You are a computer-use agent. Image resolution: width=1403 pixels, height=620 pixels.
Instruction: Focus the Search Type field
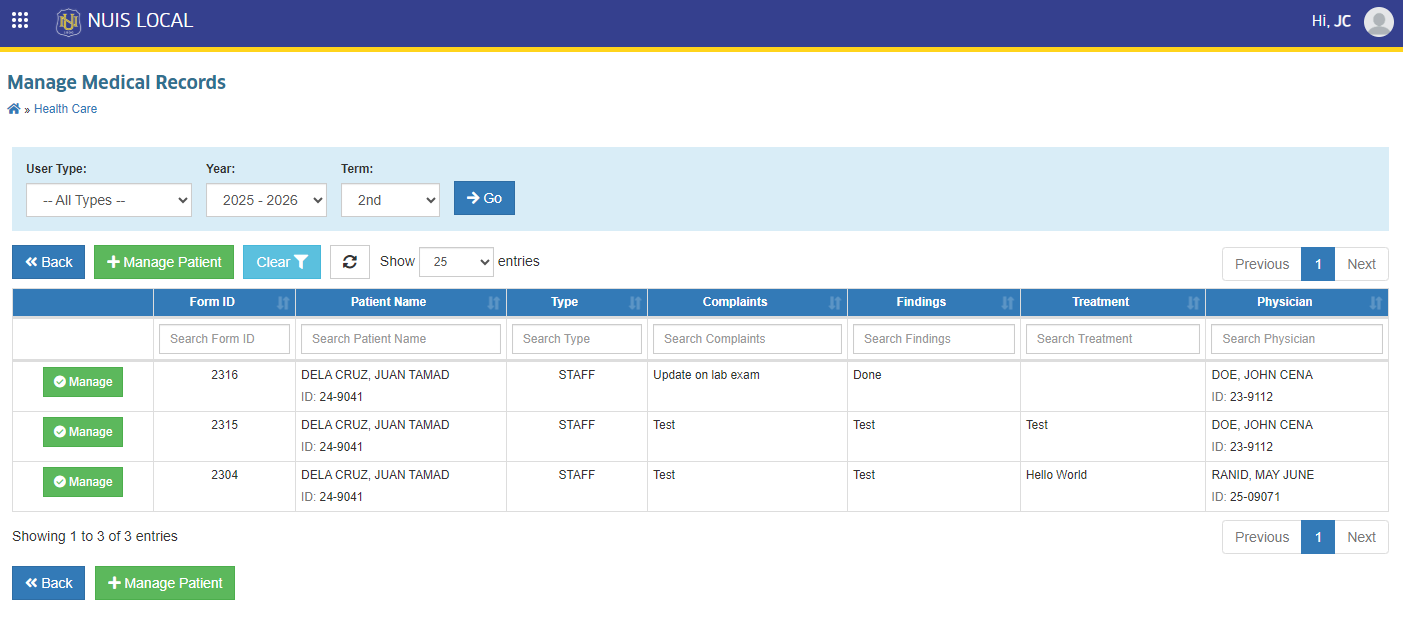point(577,339)
